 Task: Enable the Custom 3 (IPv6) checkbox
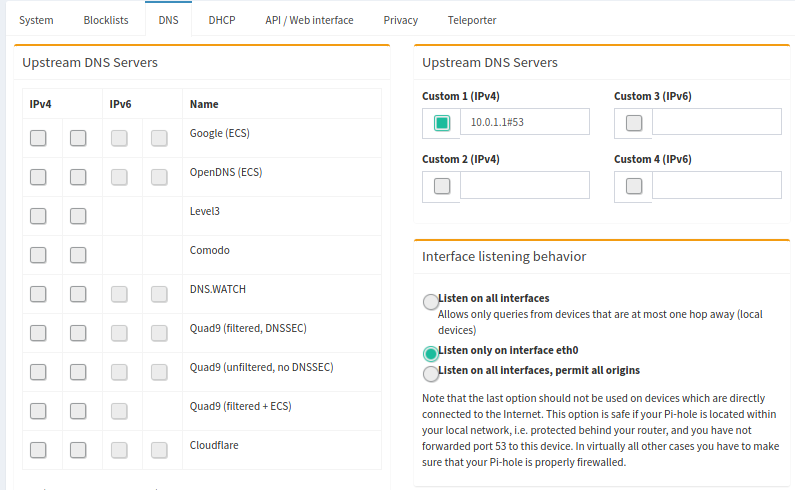(x=634, y=123)
